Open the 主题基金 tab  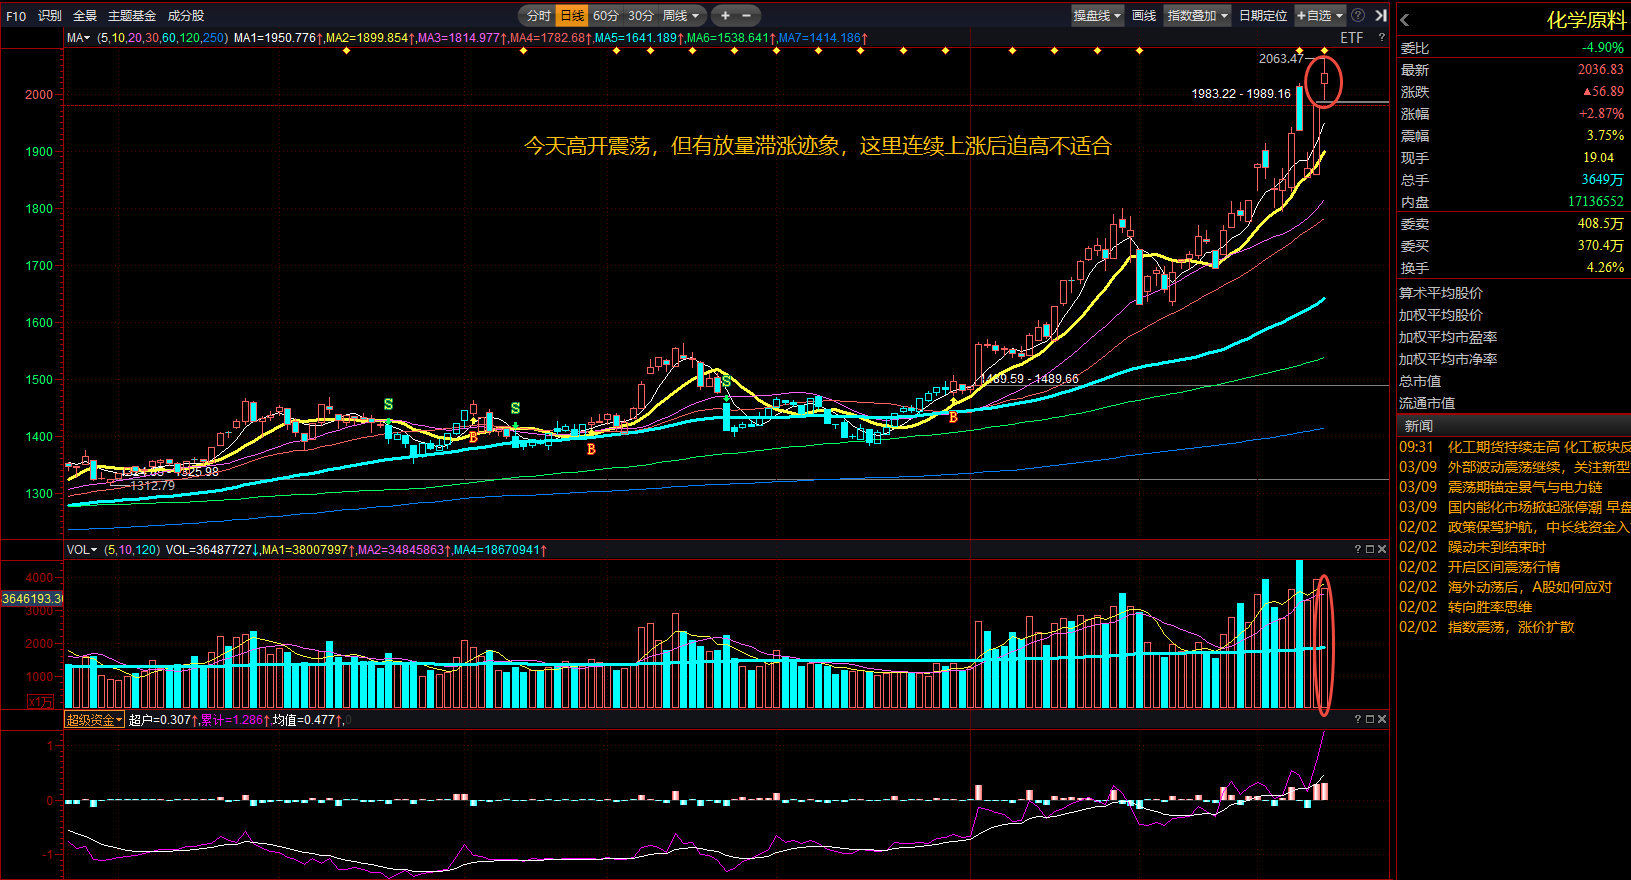[132, 15]
